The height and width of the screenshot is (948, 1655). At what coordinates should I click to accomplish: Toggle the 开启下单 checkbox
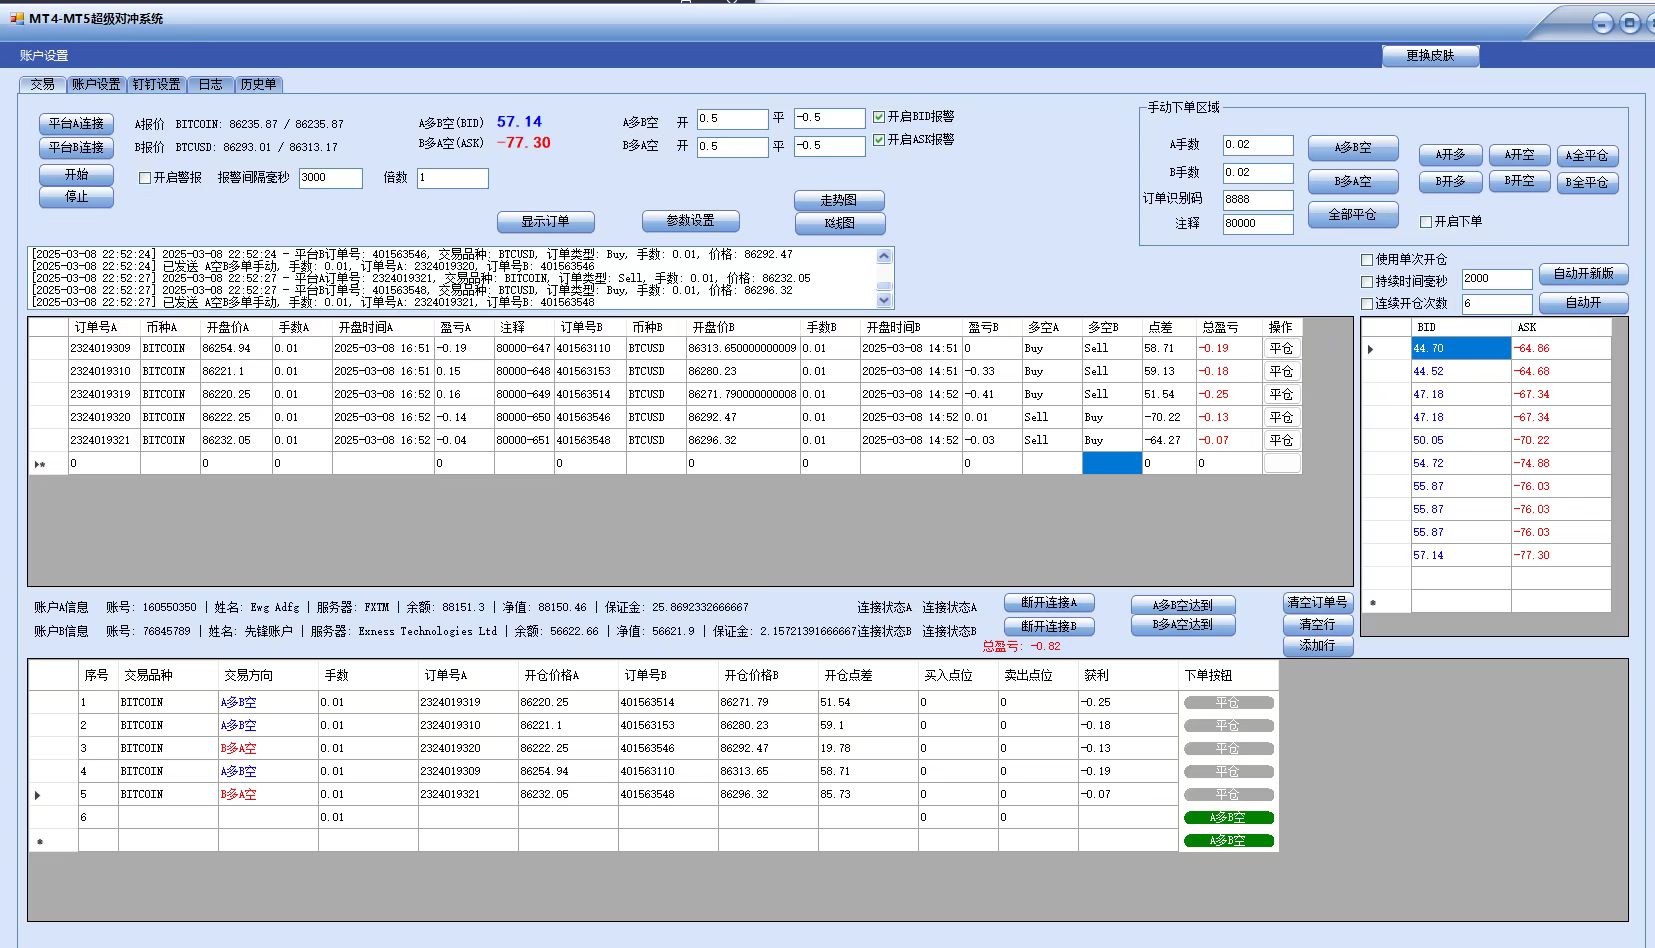coord(1426,222)
